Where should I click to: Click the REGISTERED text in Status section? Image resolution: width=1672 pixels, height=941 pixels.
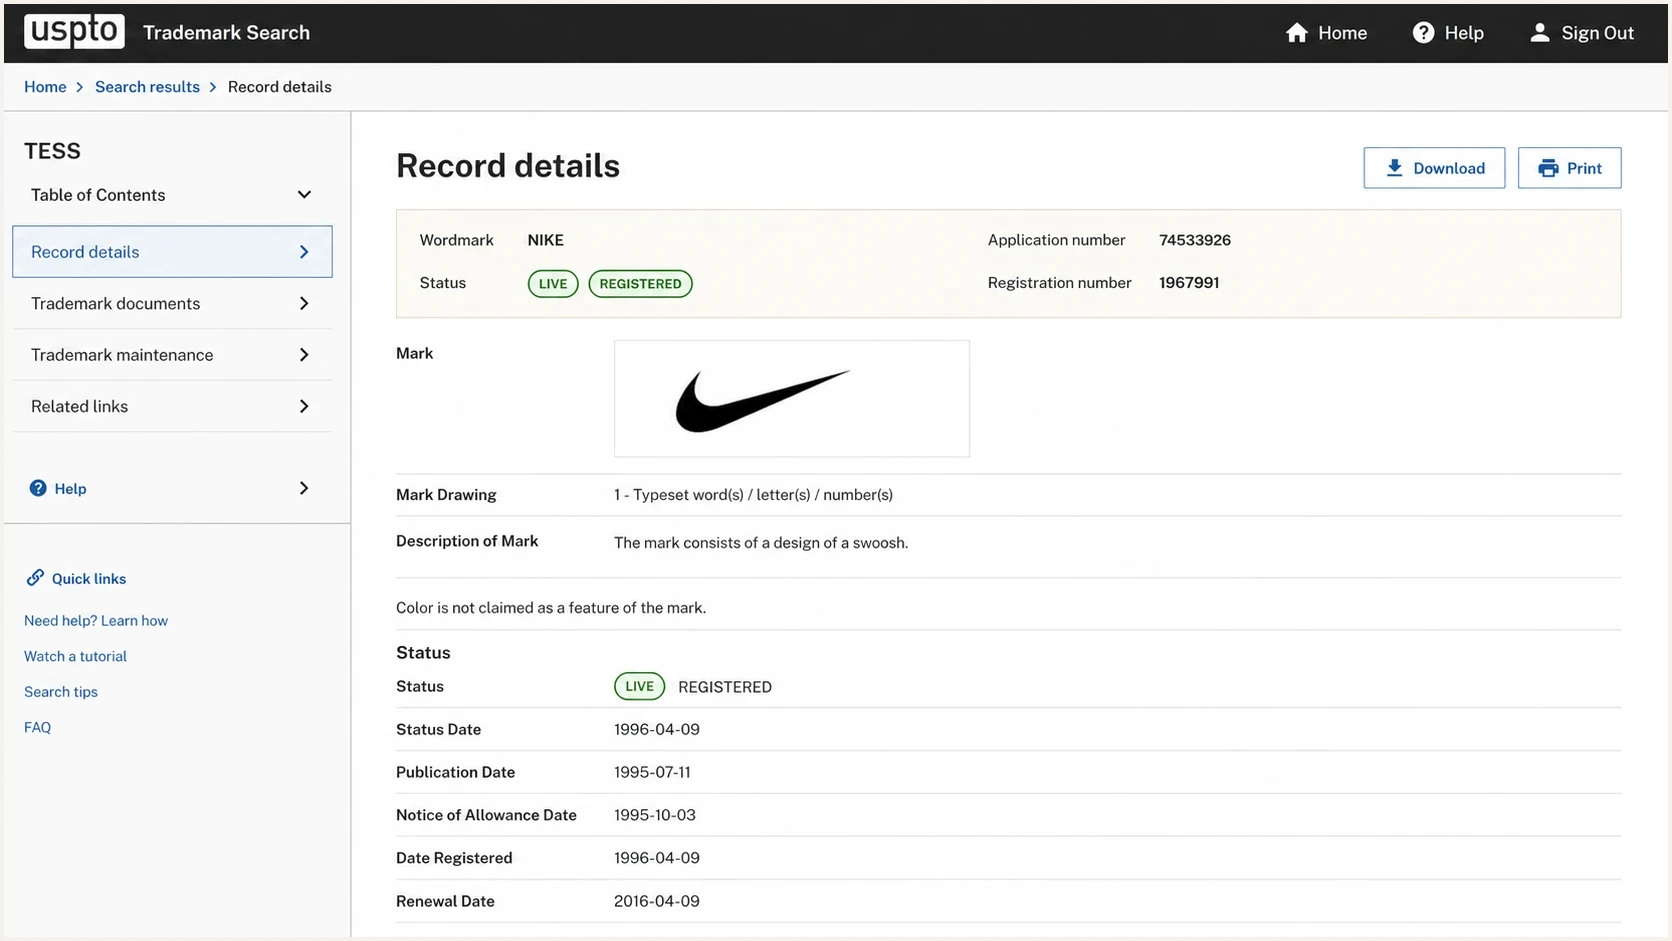(x=725, y=687)
